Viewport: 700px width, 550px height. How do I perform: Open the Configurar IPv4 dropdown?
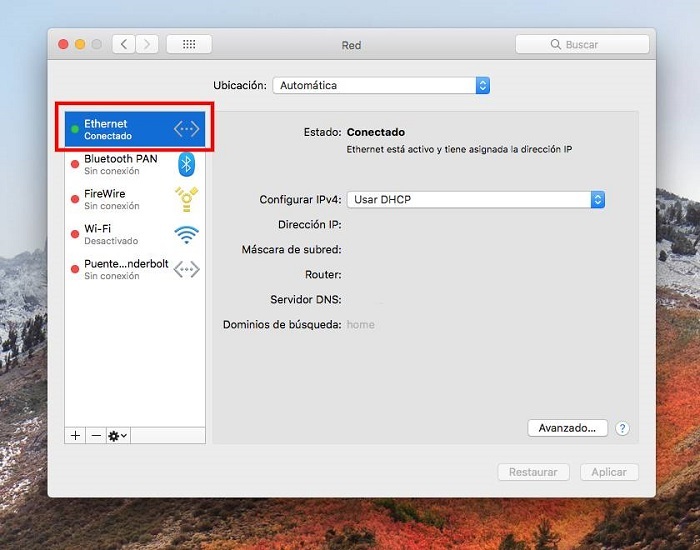(x=475, y=200)
